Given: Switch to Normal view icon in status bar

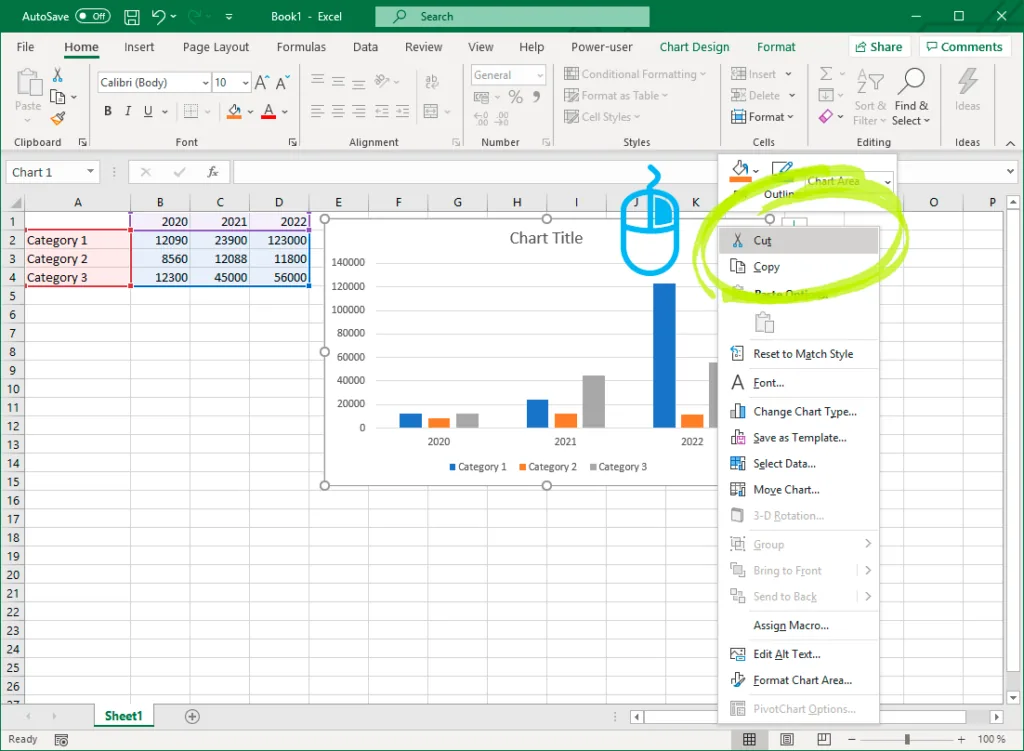Looking at the screenshot, I should pos(749,739).
